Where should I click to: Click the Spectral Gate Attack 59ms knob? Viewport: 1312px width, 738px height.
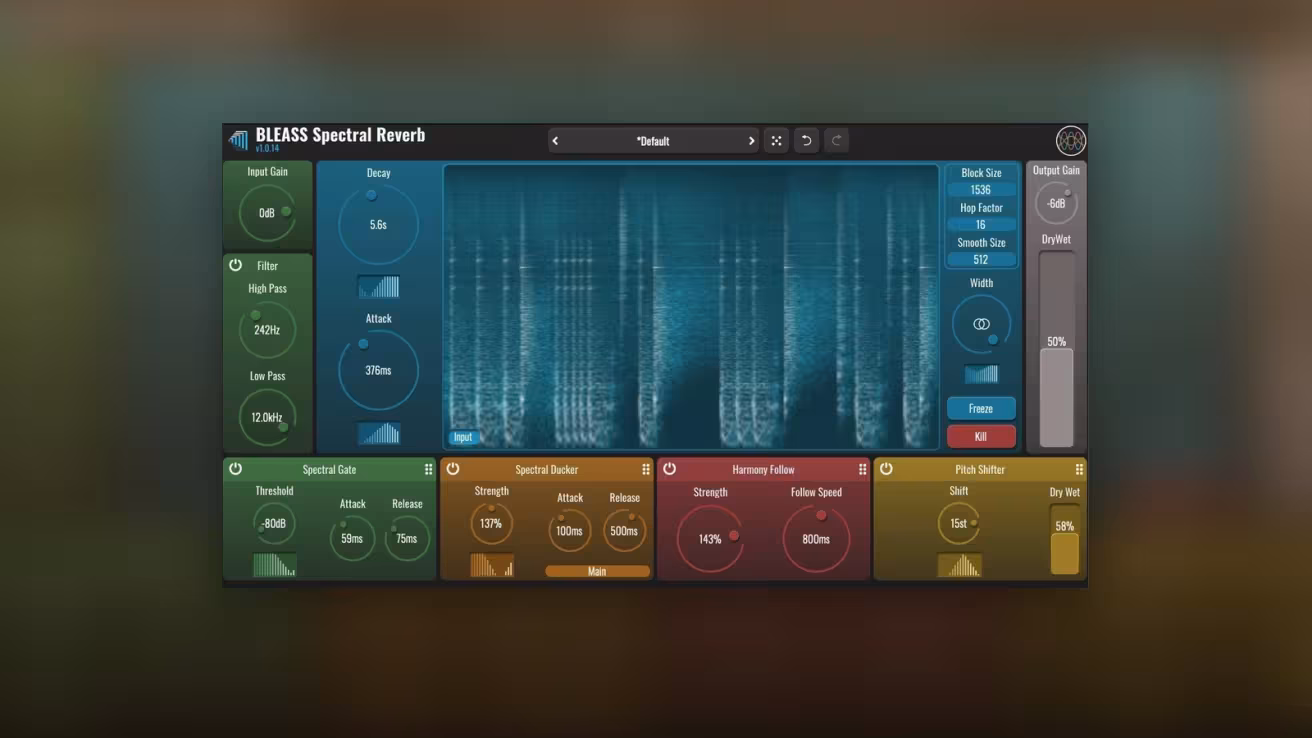[352, 538]
